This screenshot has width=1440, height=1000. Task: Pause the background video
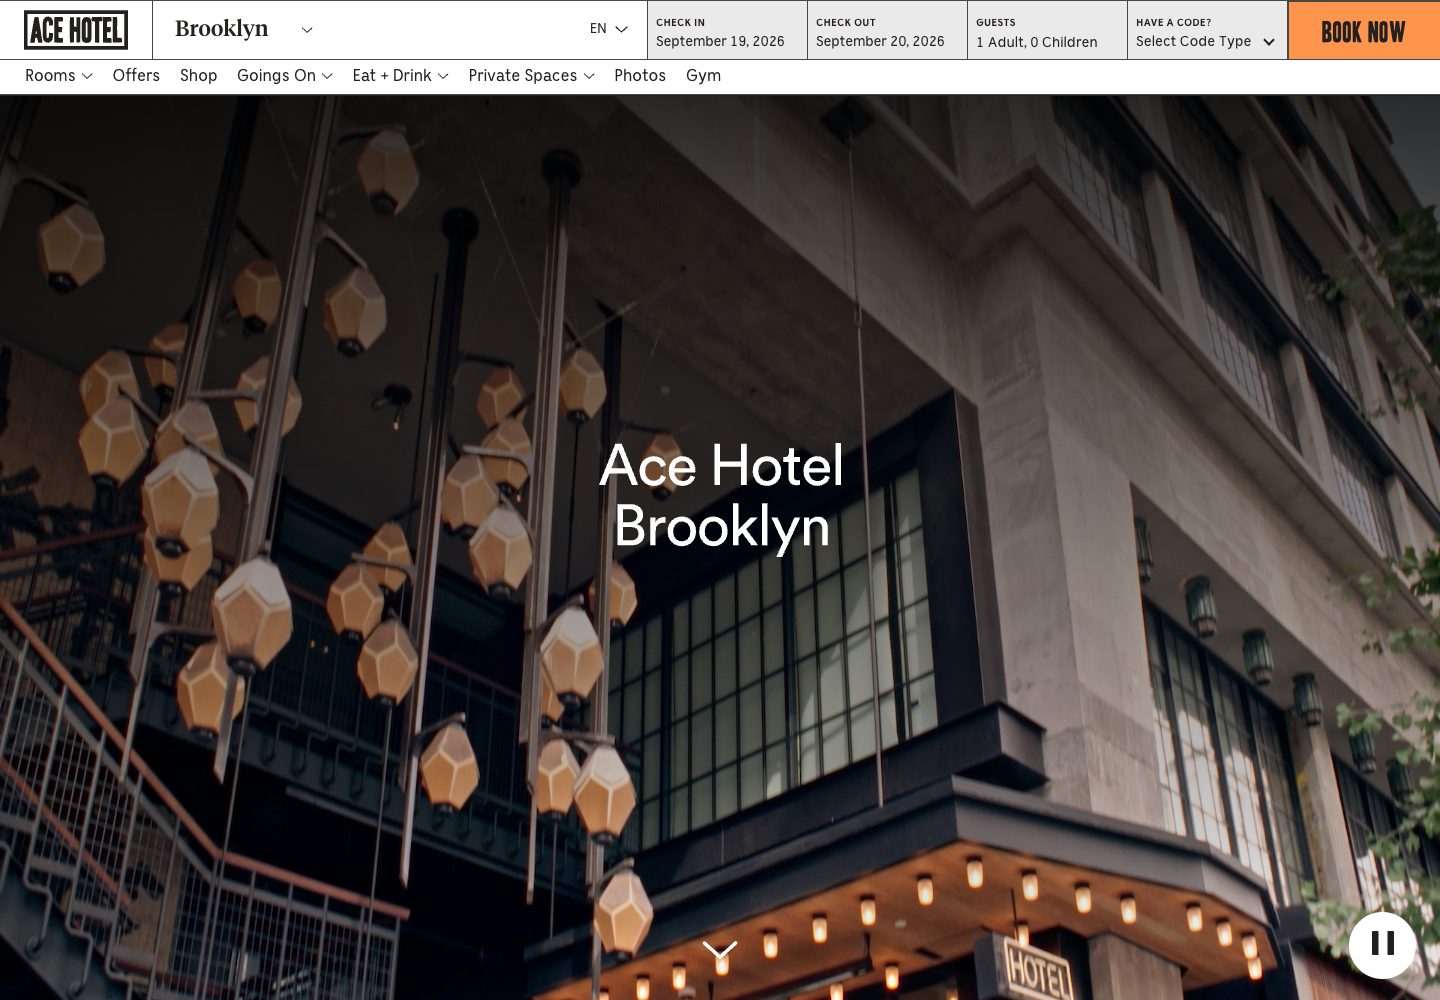point(1382,944)
